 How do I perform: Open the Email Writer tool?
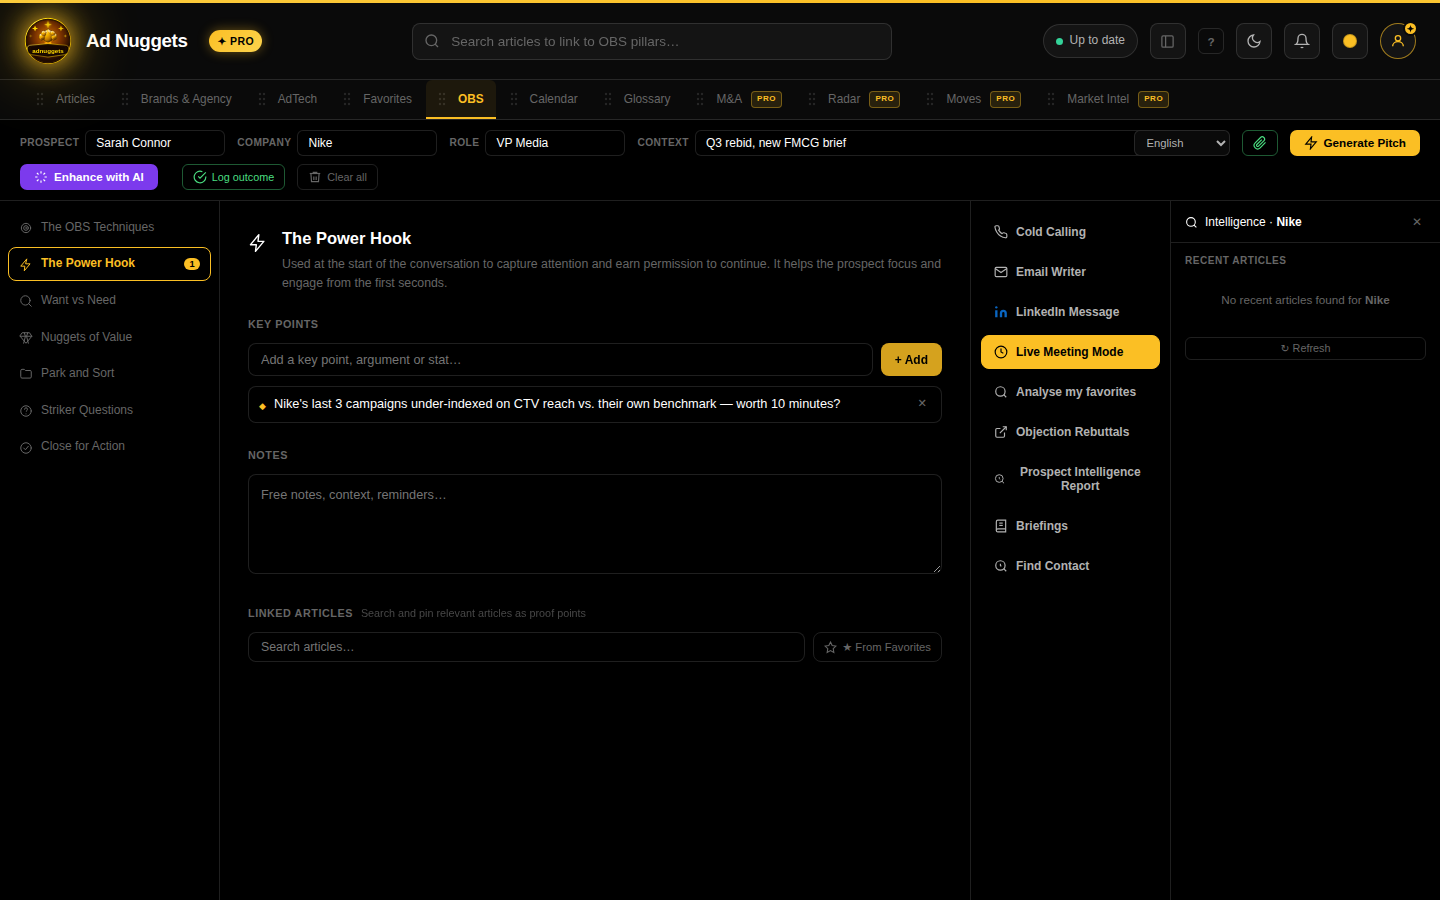1070,272
